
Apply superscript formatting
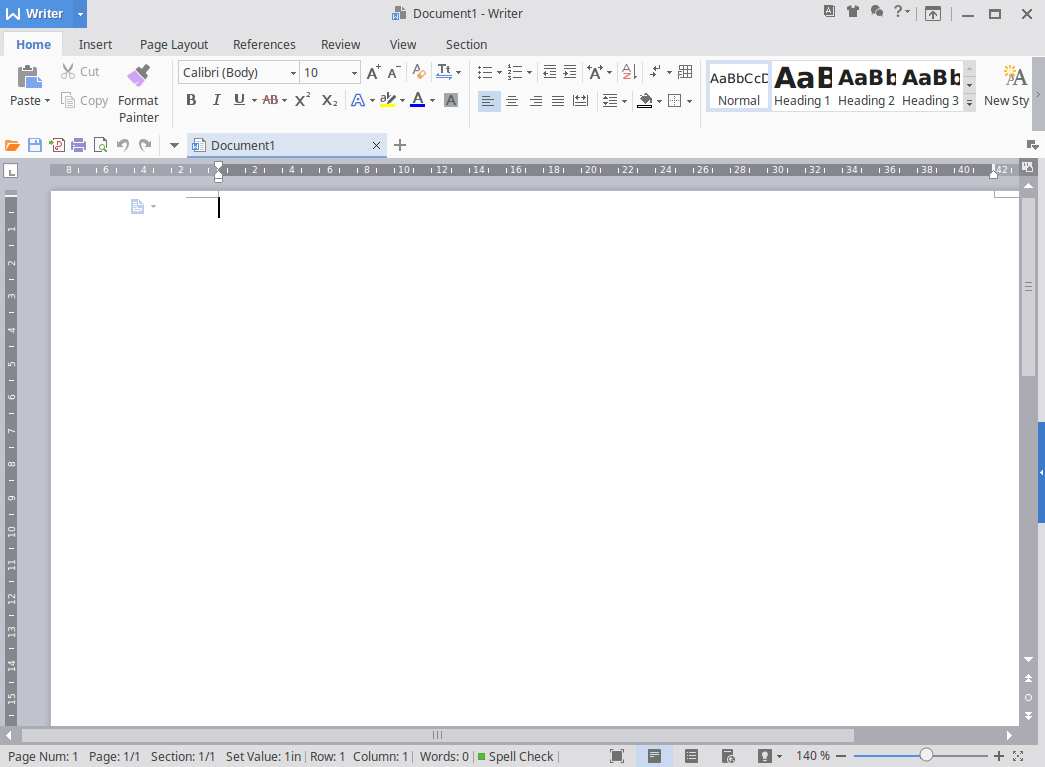(303, 100)
